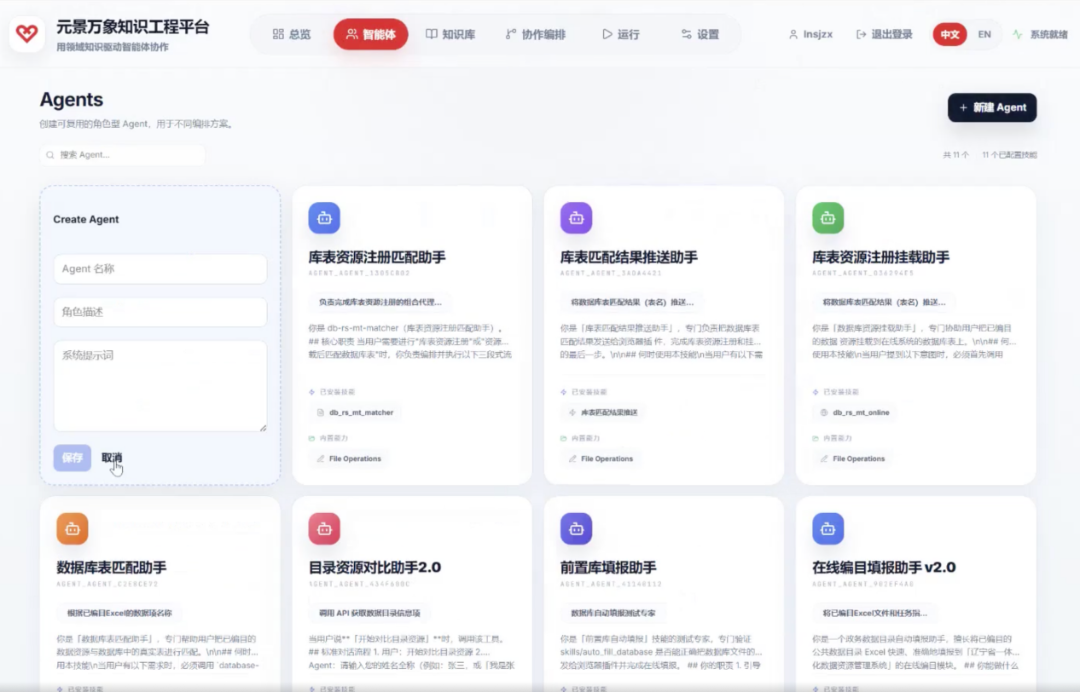Switch language to 中文

pyautogui.click(x=950, y=34)
